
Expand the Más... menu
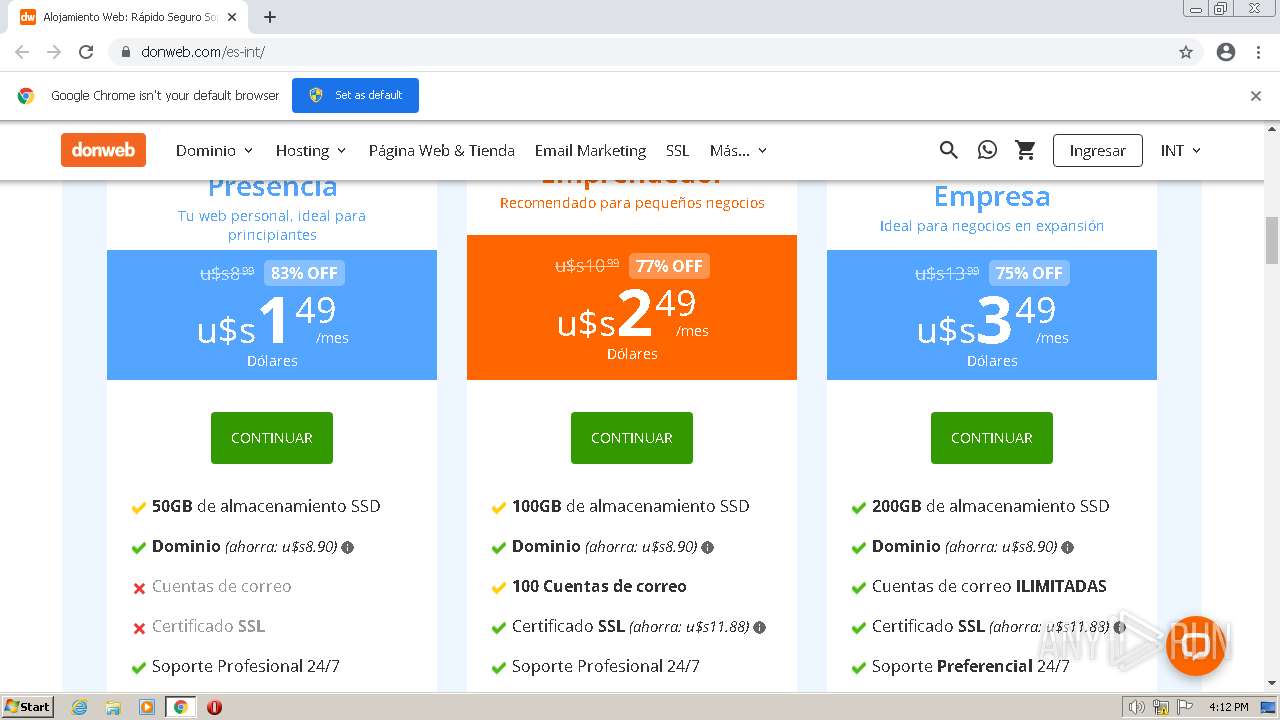pos(738,150)
